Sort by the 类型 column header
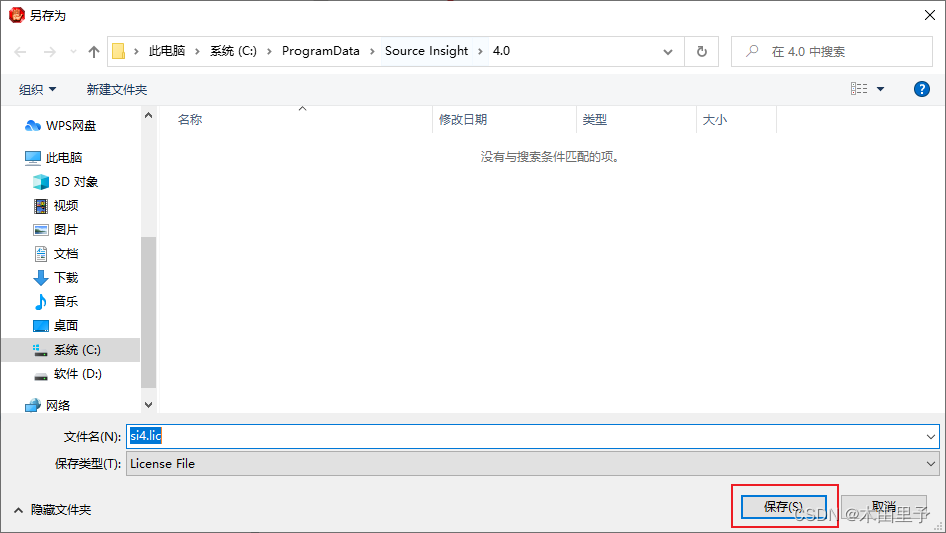Image resolution: width=946 pixels, height=533 pixels. 594,120
